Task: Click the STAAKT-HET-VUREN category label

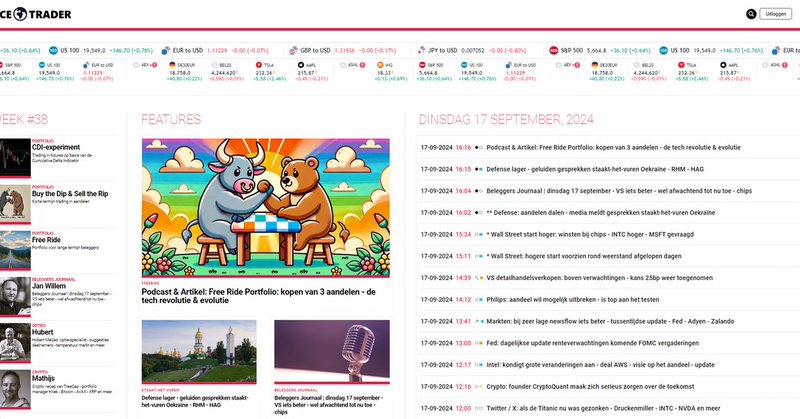Action: [x=160, y=390]
